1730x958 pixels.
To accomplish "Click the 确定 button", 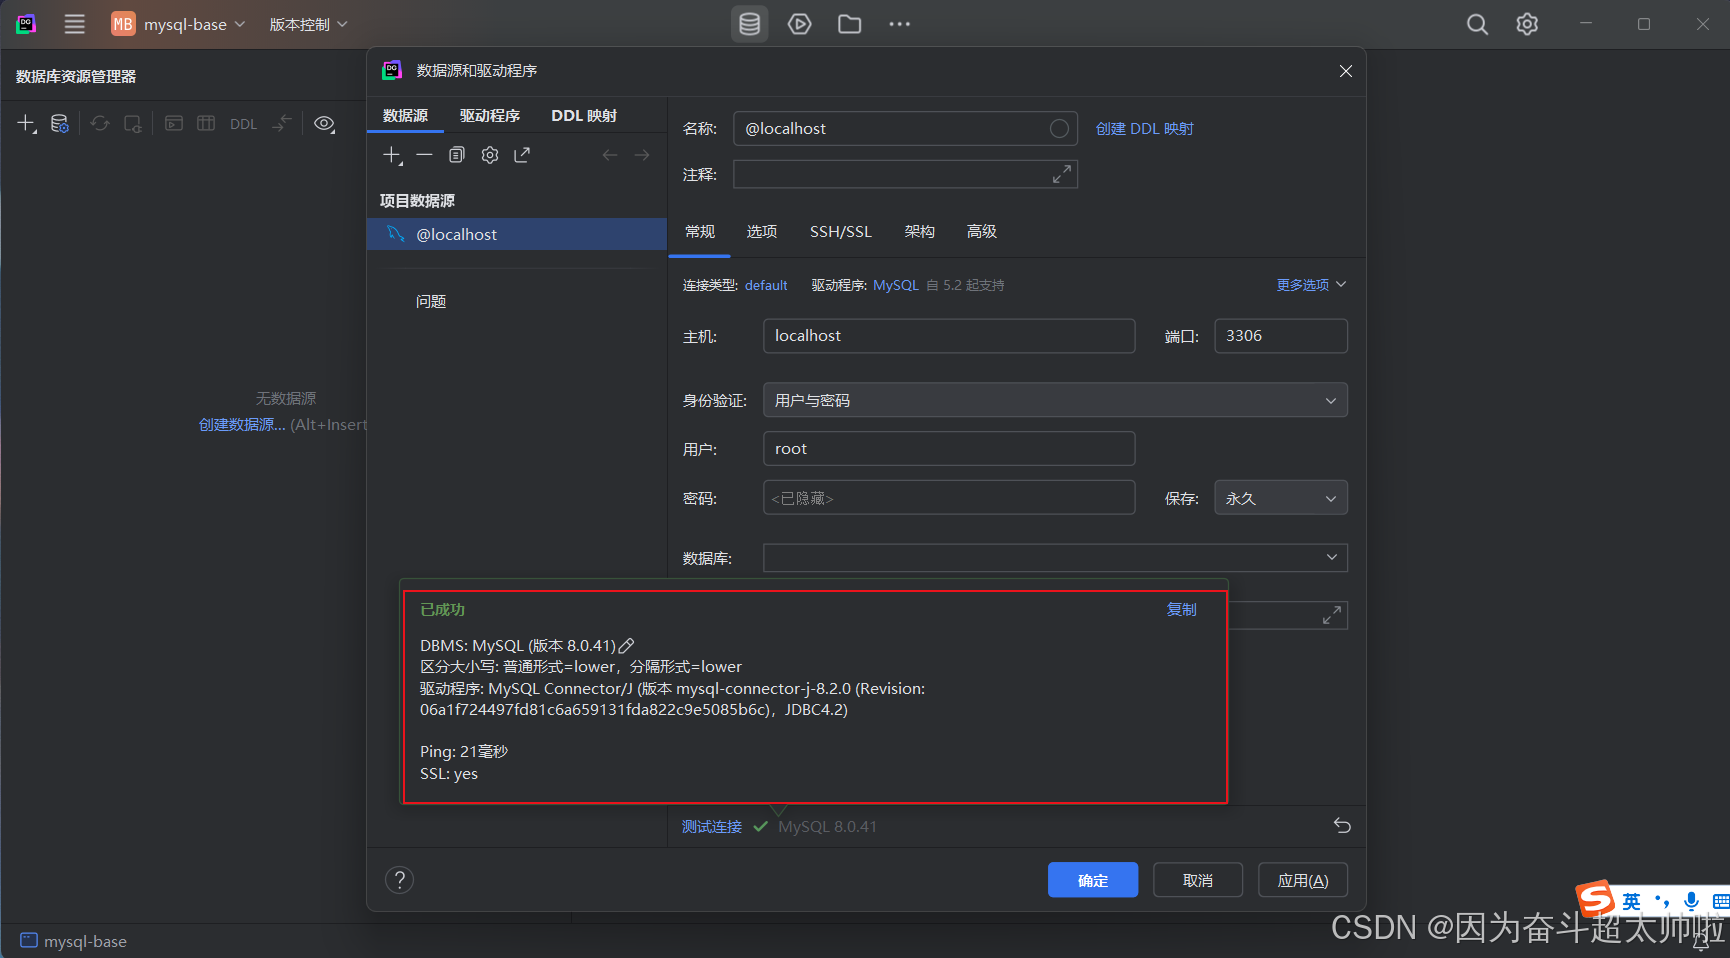I will [1093, 880].
